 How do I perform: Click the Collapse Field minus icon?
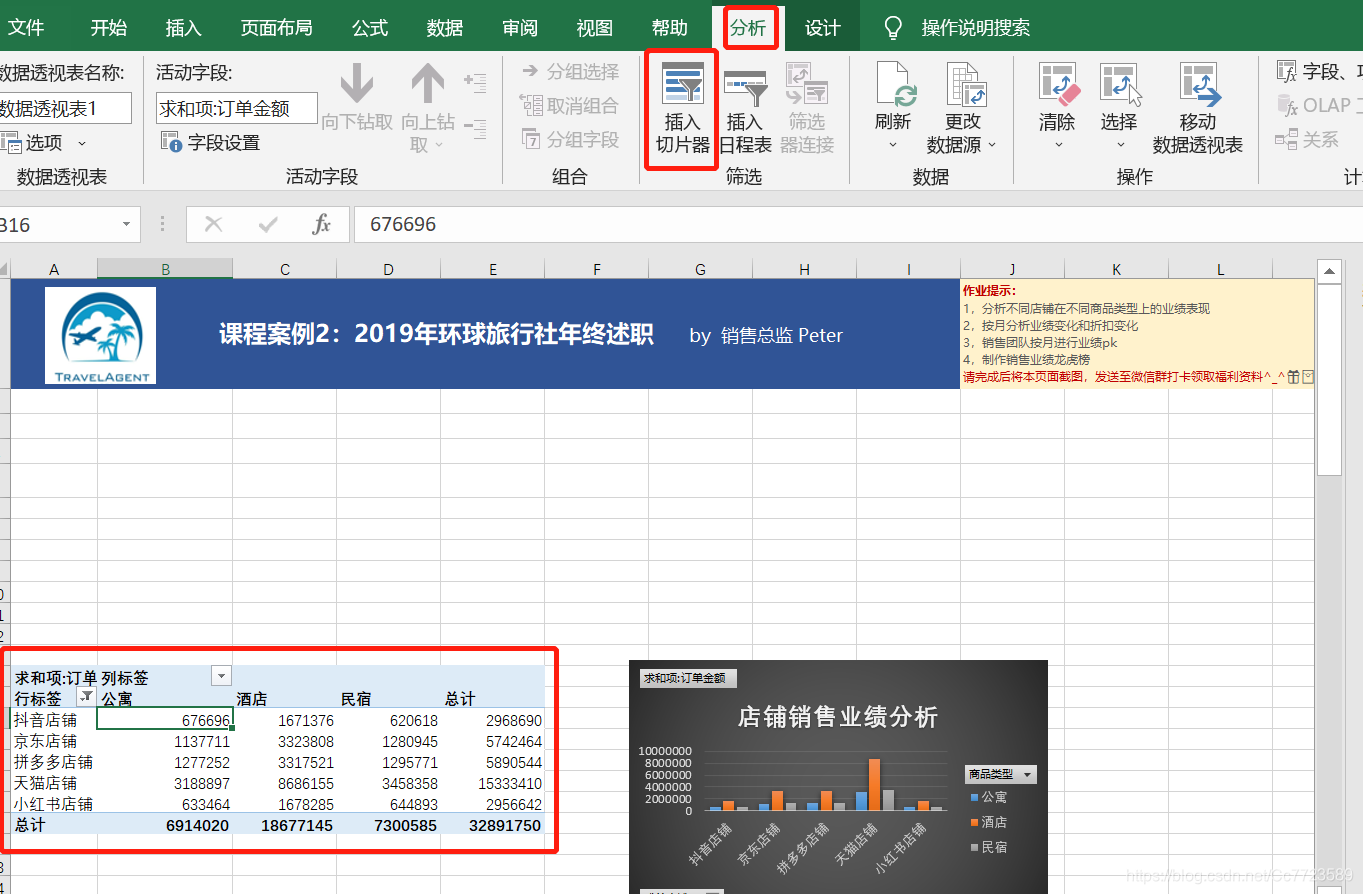tap(475, 128)
